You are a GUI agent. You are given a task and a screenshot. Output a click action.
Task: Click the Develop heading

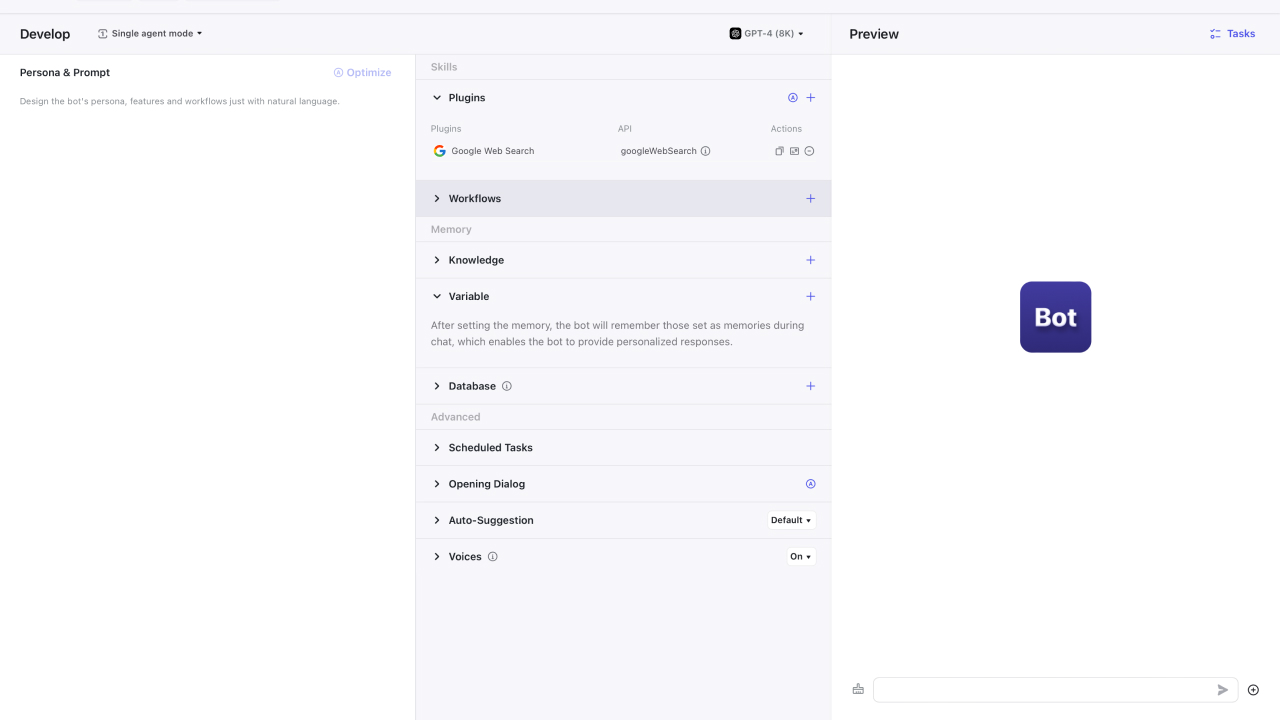[x=45, y=34]
